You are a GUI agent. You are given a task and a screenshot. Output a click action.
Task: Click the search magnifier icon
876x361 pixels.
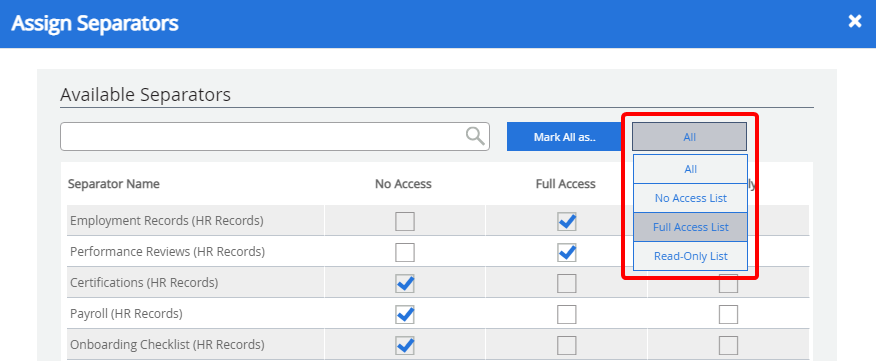point(475,136)
